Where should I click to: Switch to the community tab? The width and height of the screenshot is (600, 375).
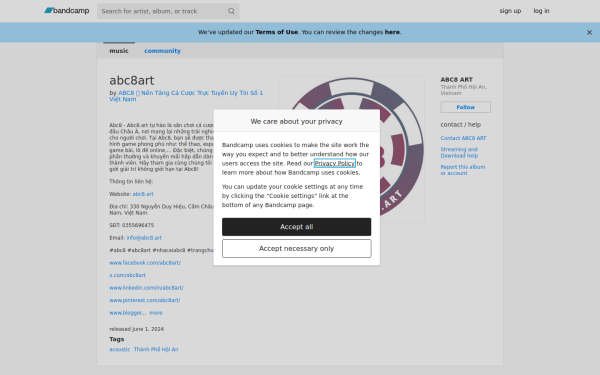point(162,51)
